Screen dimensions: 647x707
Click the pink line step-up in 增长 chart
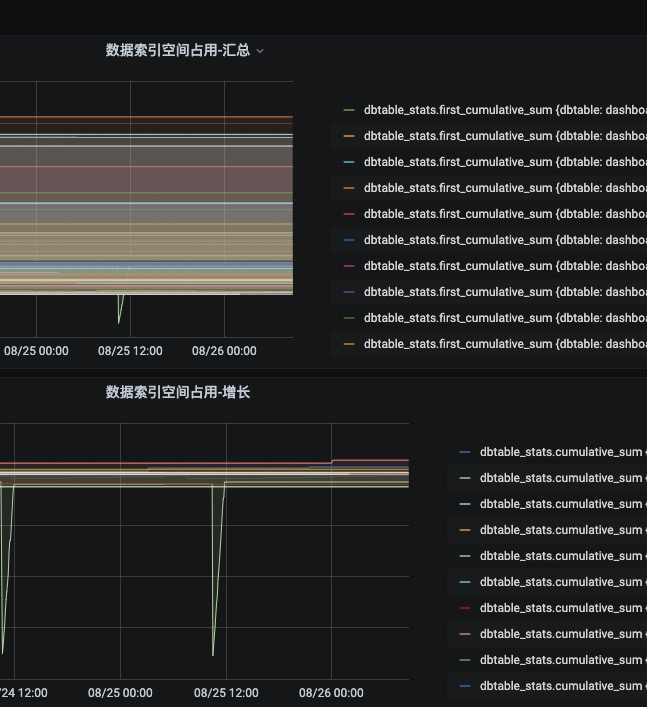click(332, 462)
